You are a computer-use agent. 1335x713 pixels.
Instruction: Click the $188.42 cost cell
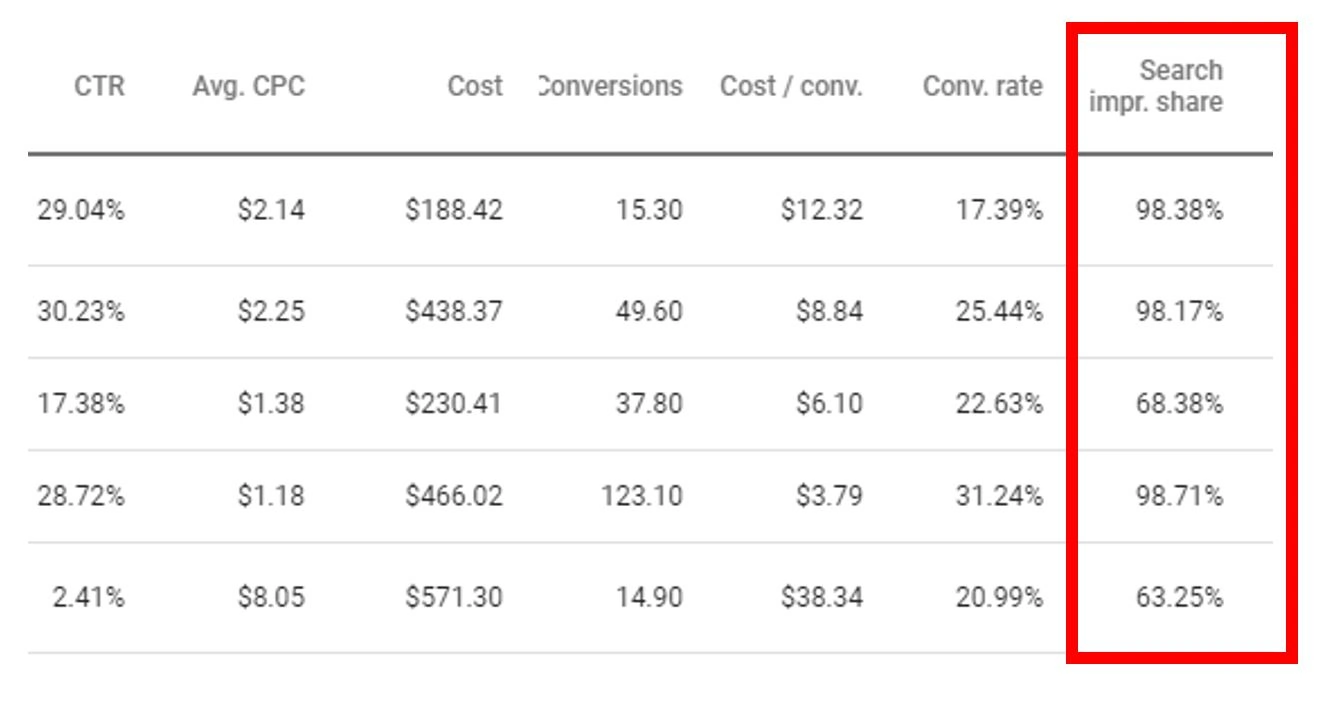454,210
